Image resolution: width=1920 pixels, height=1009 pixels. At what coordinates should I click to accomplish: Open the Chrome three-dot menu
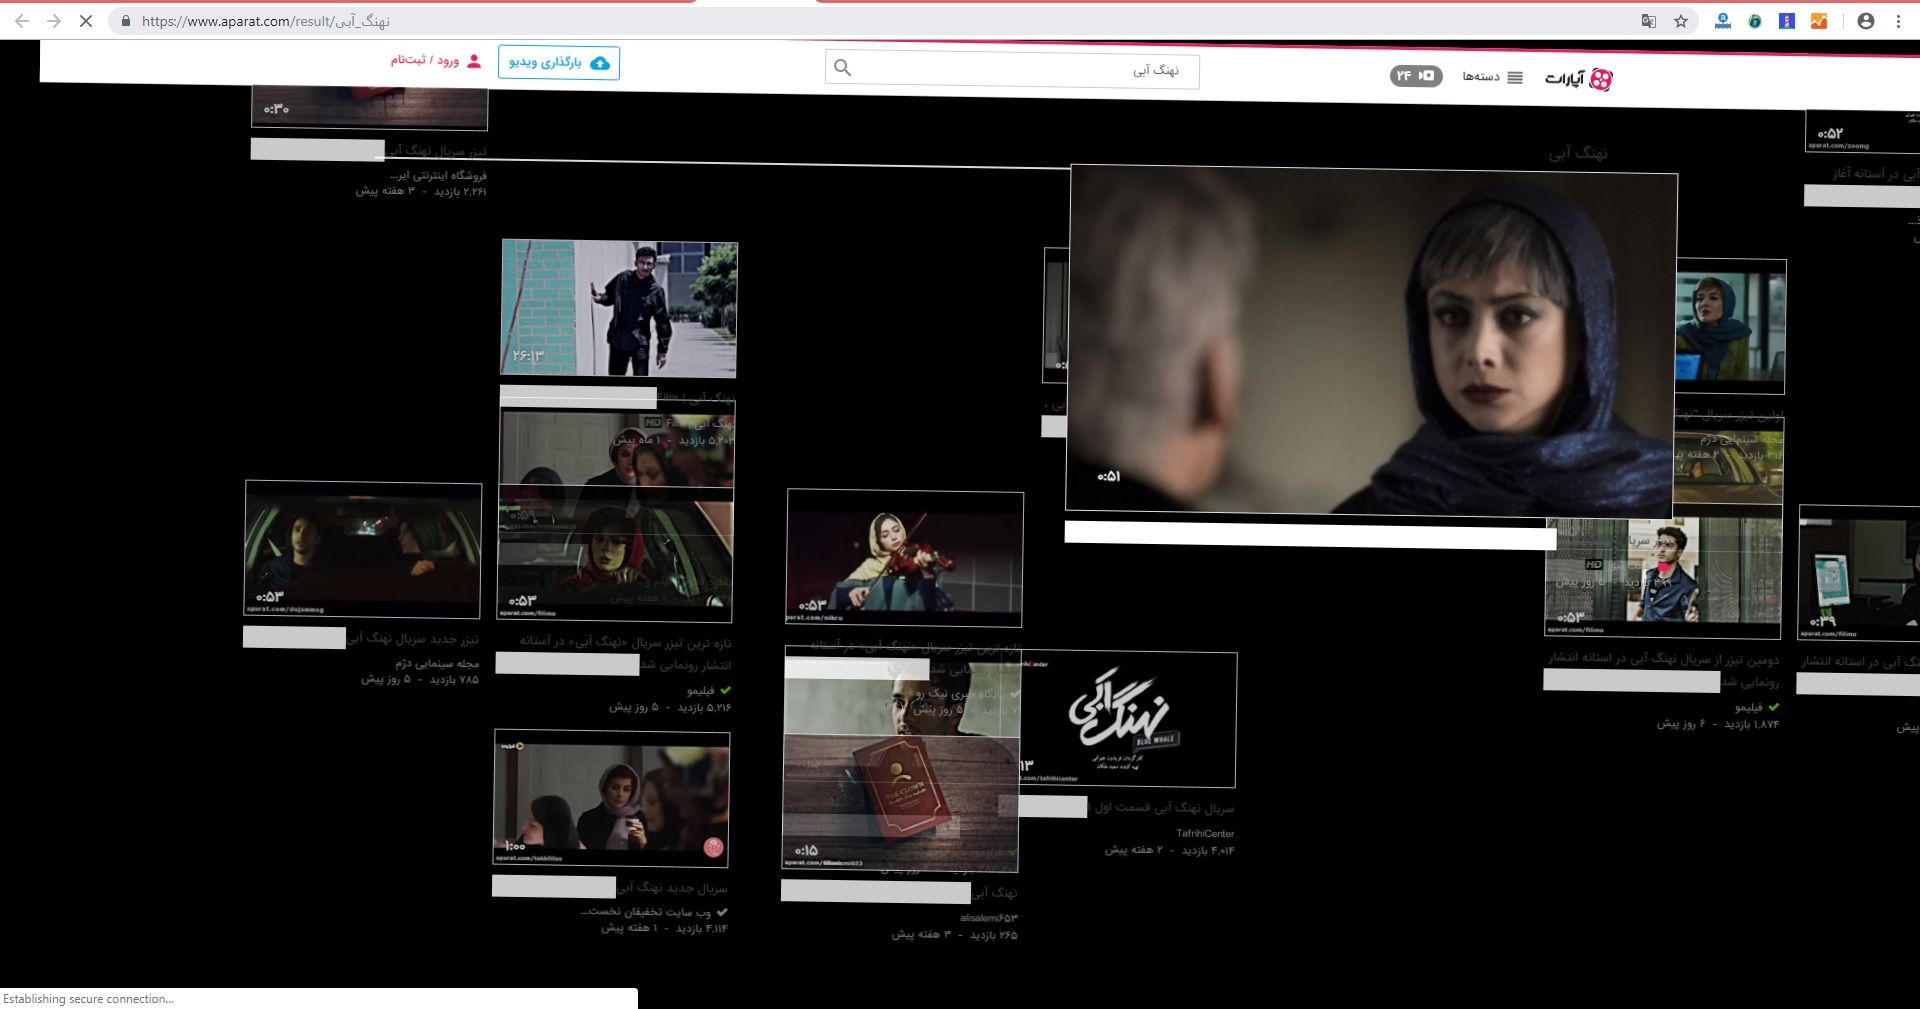[1898, 21]
